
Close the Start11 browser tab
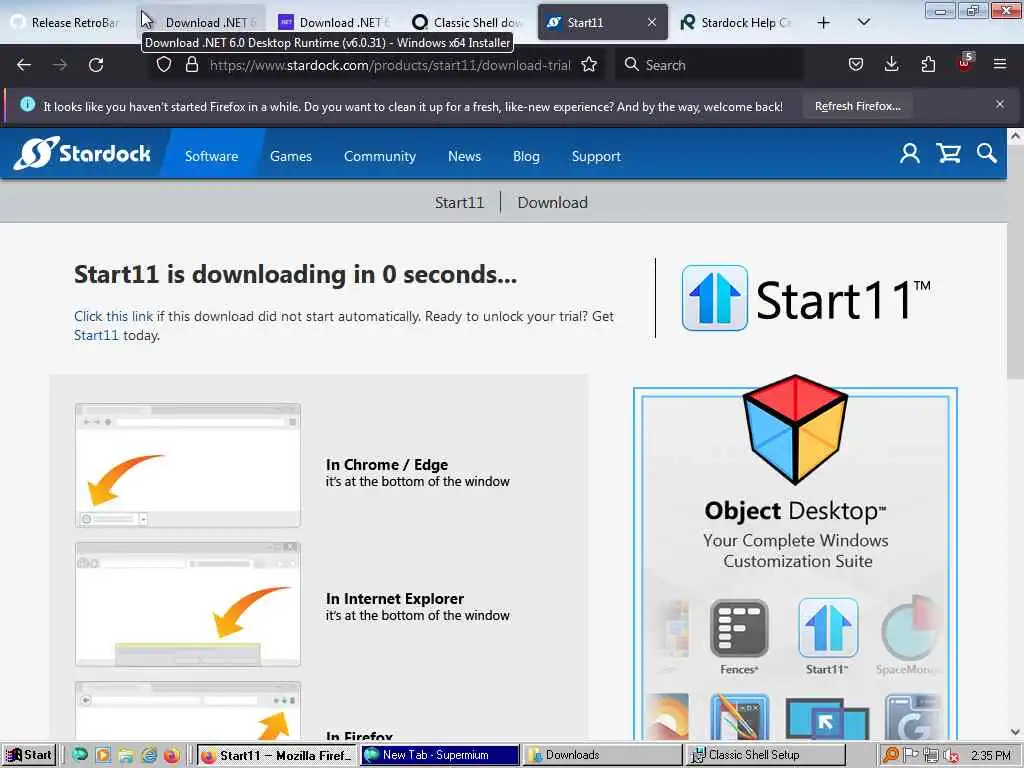(652, 22)
